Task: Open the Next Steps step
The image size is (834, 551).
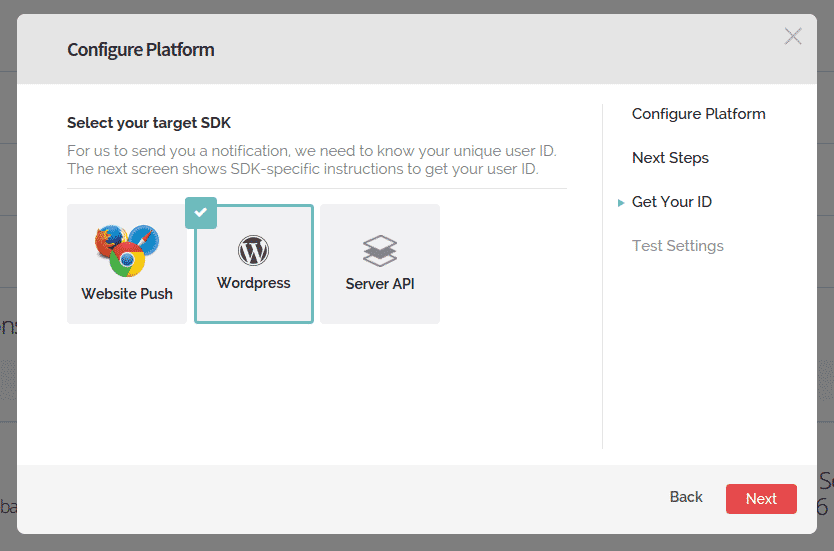Action: click(x=670, y=158)
